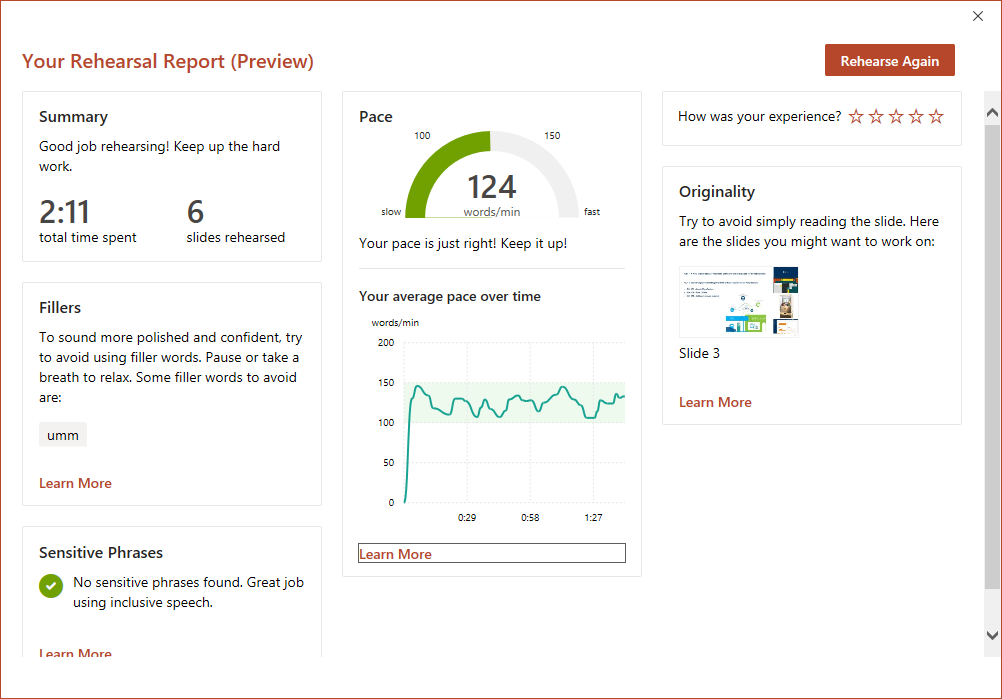Click the average pace over time chart
This screenshot has height=699, width=1002.
tap(513, 420)
